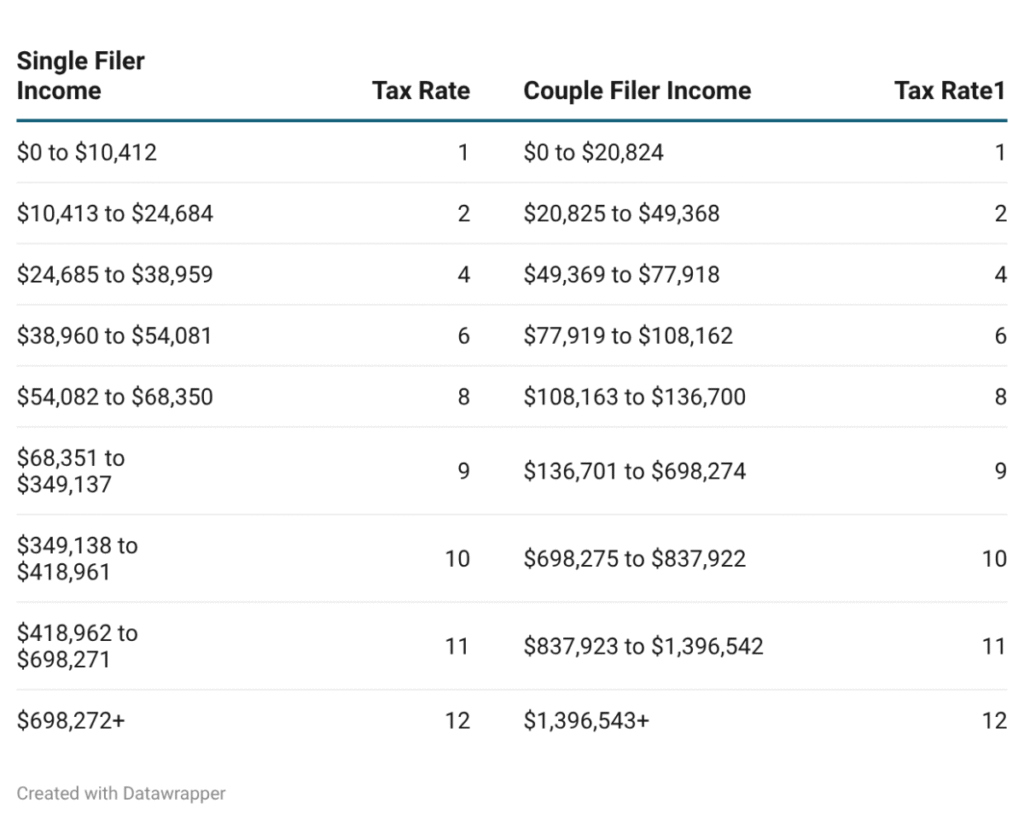Screen dimensions: 1024x821
Task: Select the "$0 to $20,824" couple cell
Action: tap(594, 153)
